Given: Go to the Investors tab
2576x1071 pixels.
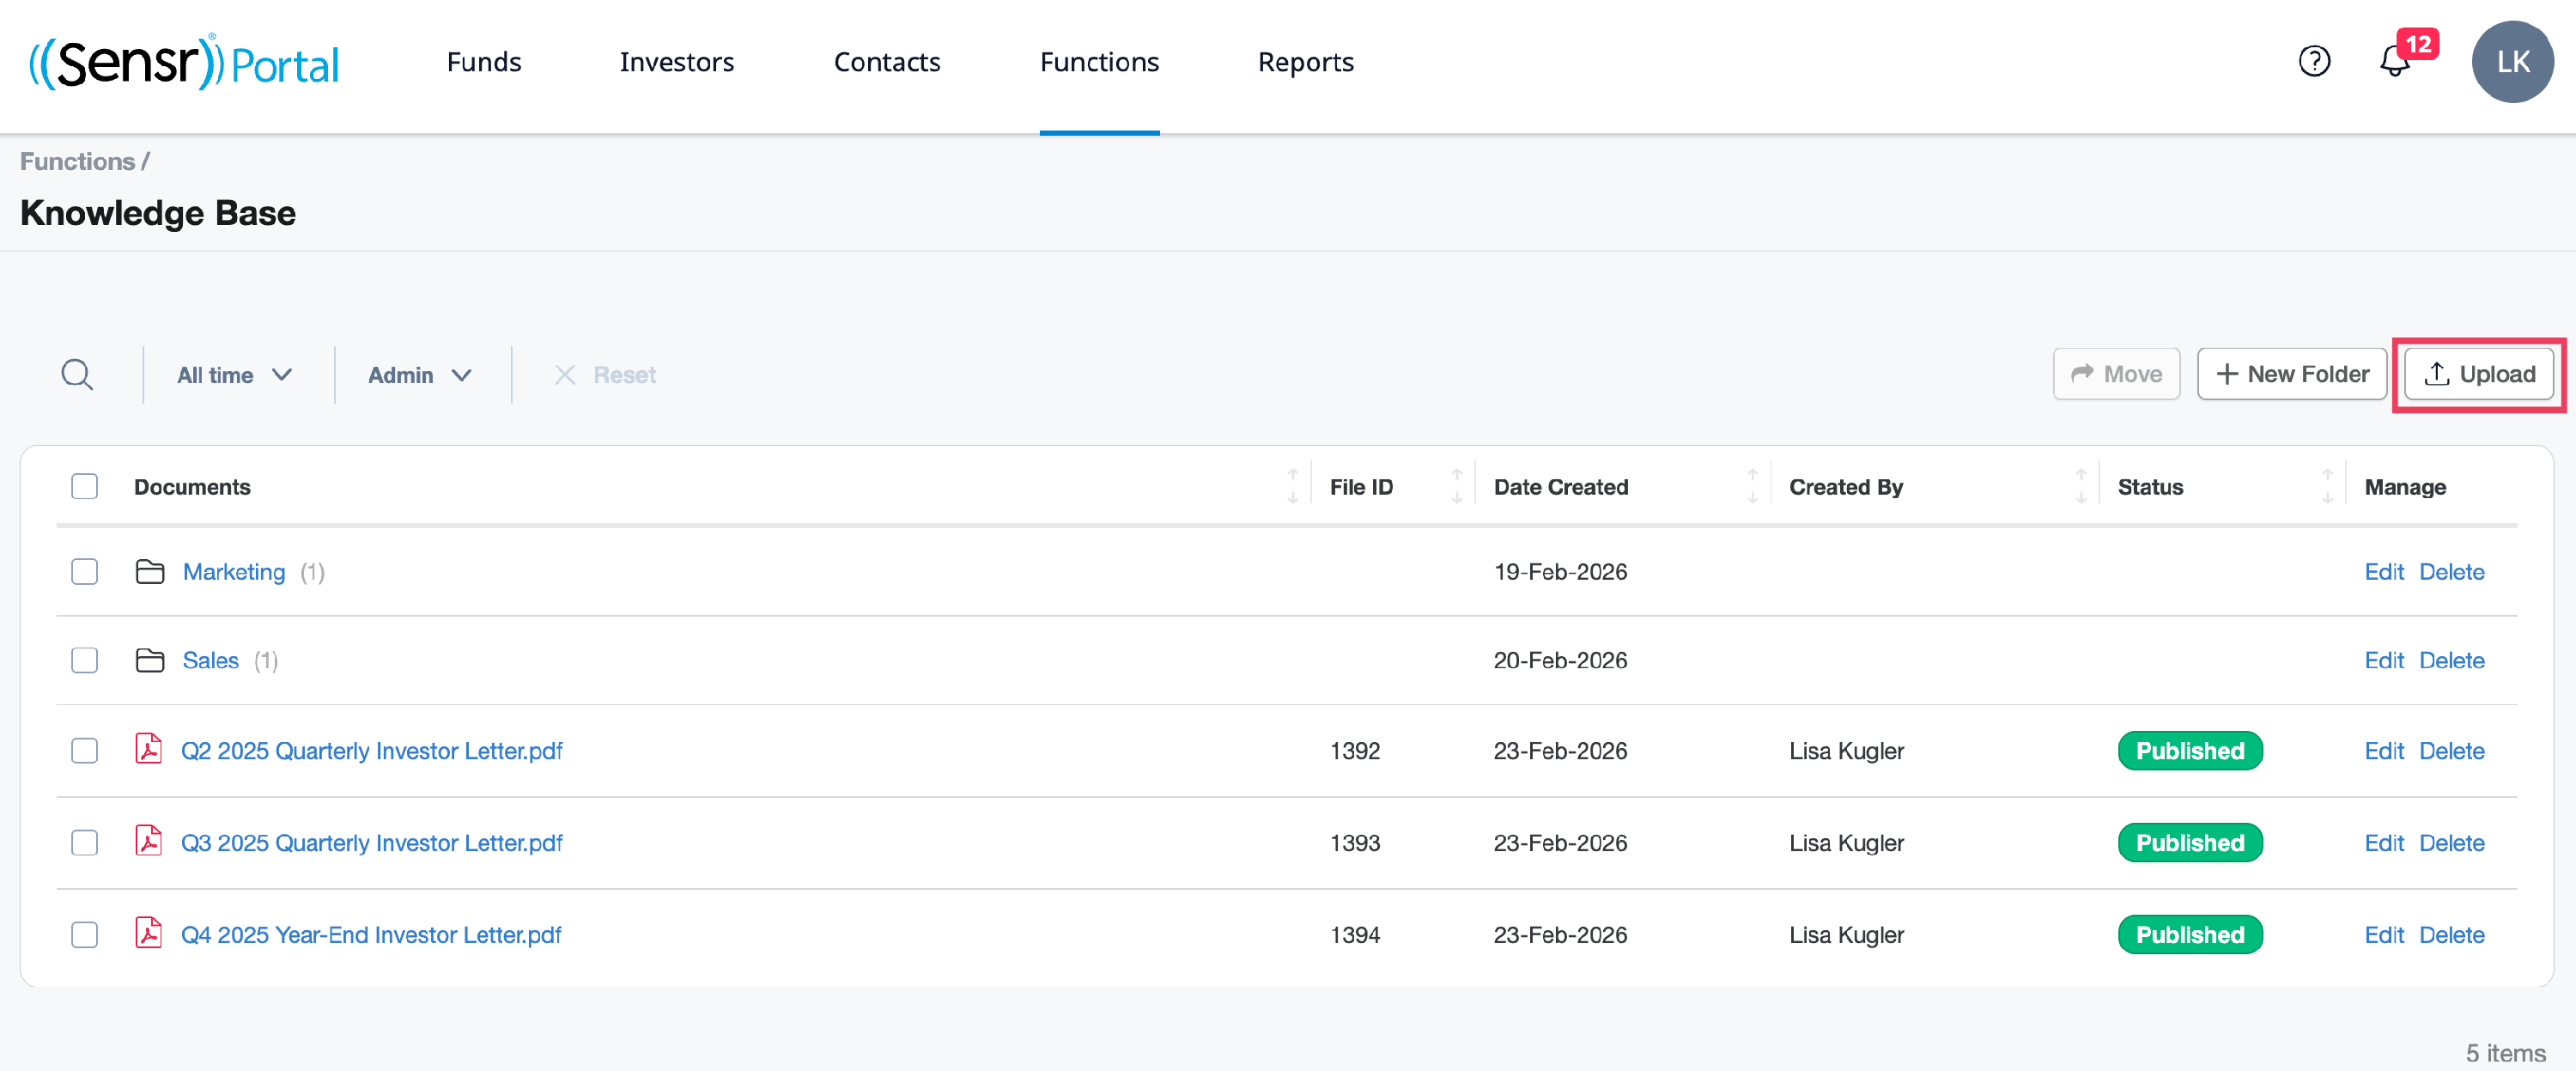Looking at the screenshot, I should pos(676,62).
